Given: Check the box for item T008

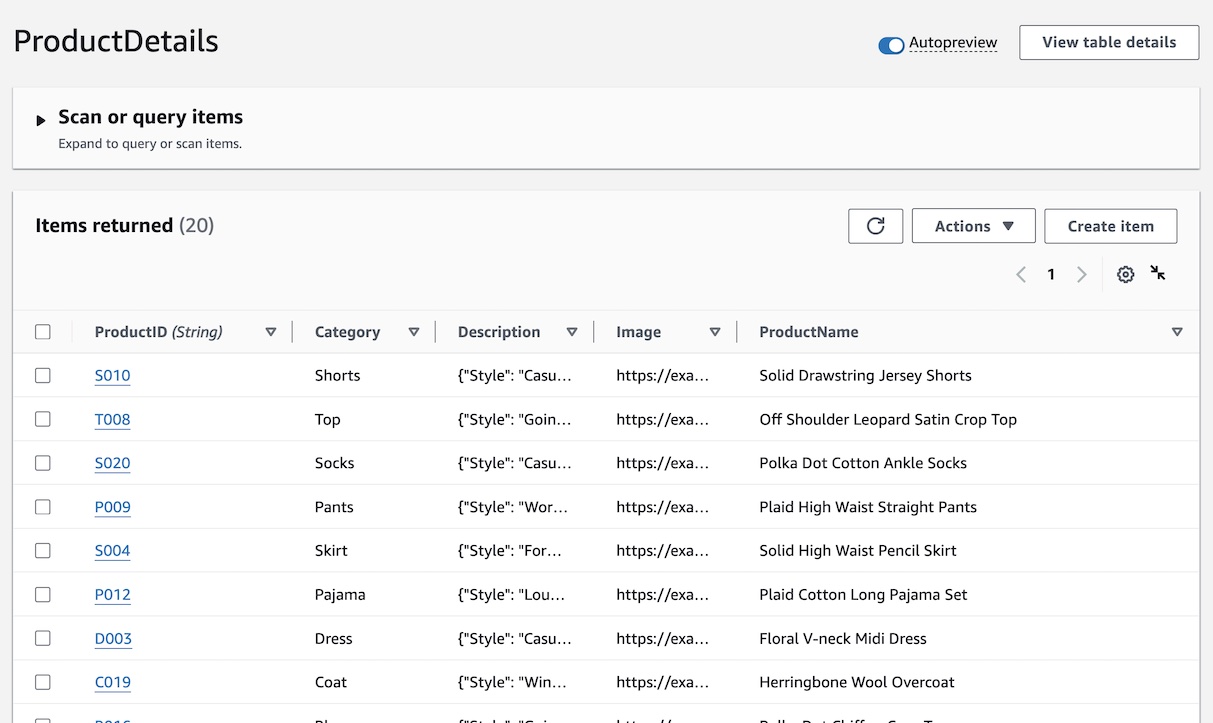Looking at the screenshot, I should [x=43, y=419].
